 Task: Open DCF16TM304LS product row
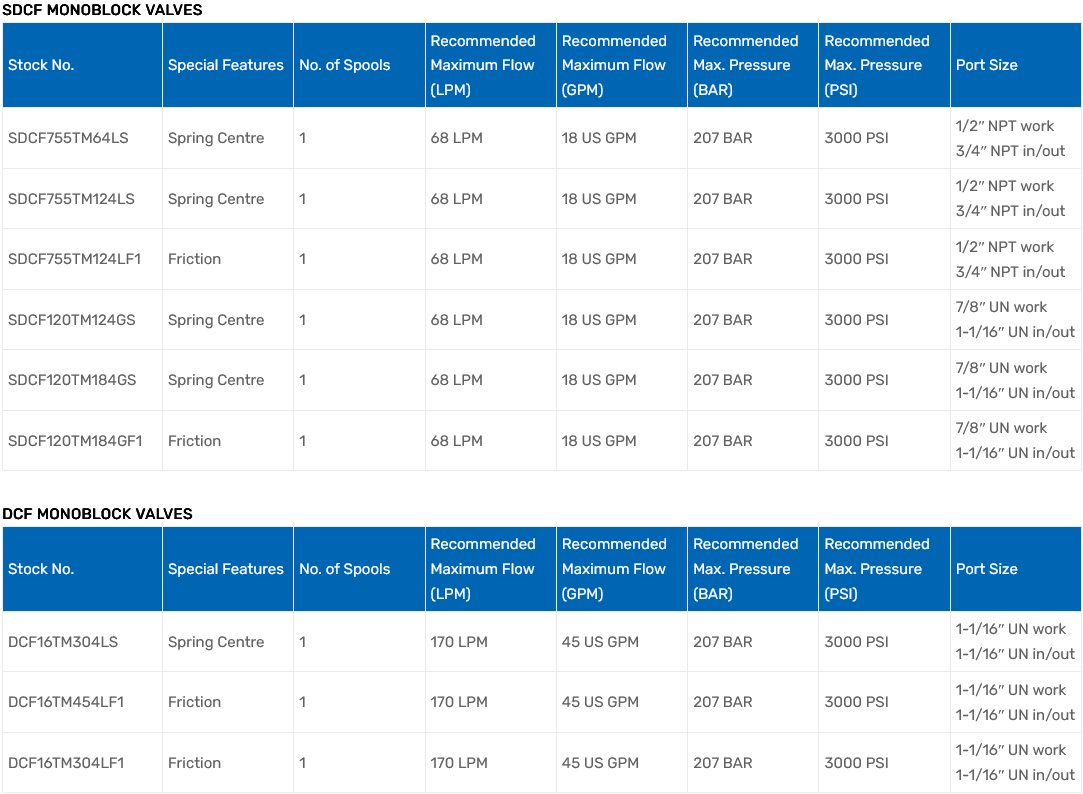pyautogui.click(x=63, y=642)
